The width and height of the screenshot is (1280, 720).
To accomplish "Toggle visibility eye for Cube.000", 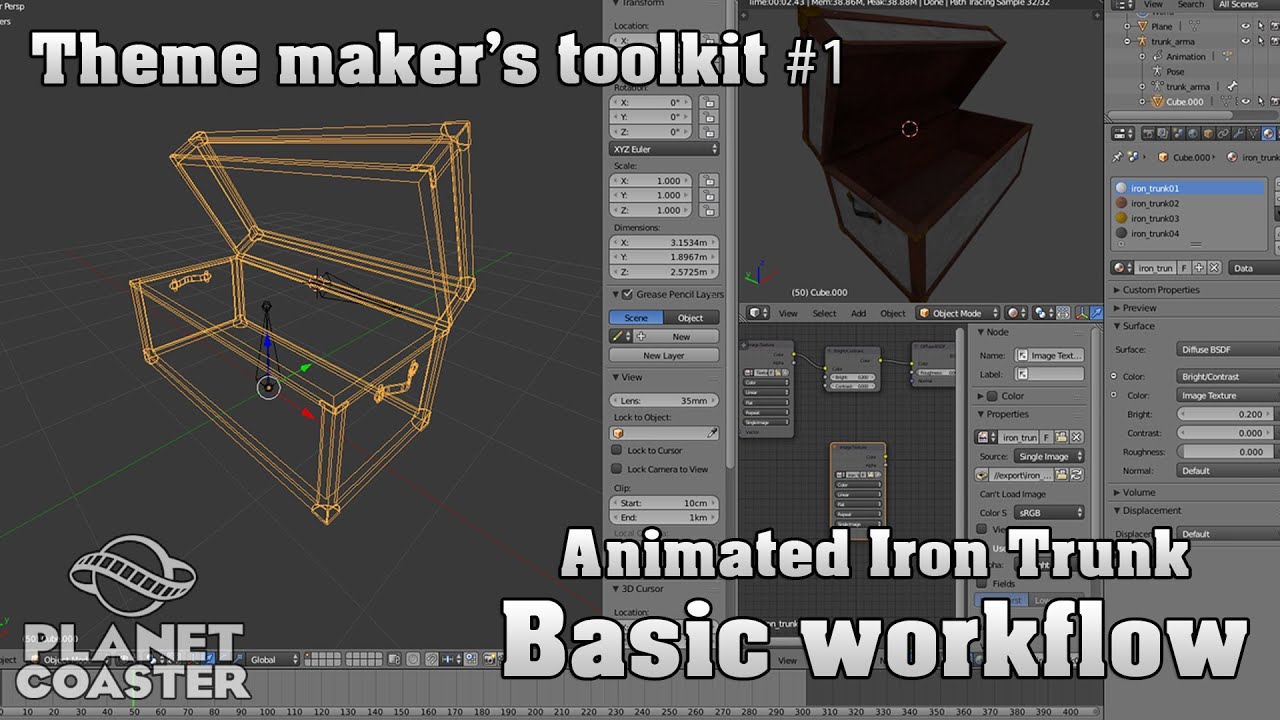I will (x=1246, y=101).
